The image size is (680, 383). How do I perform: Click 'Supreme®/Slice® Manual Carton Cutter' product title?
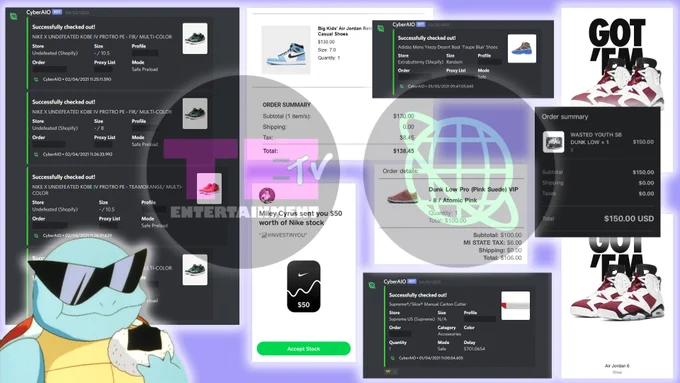click(428, 304)
